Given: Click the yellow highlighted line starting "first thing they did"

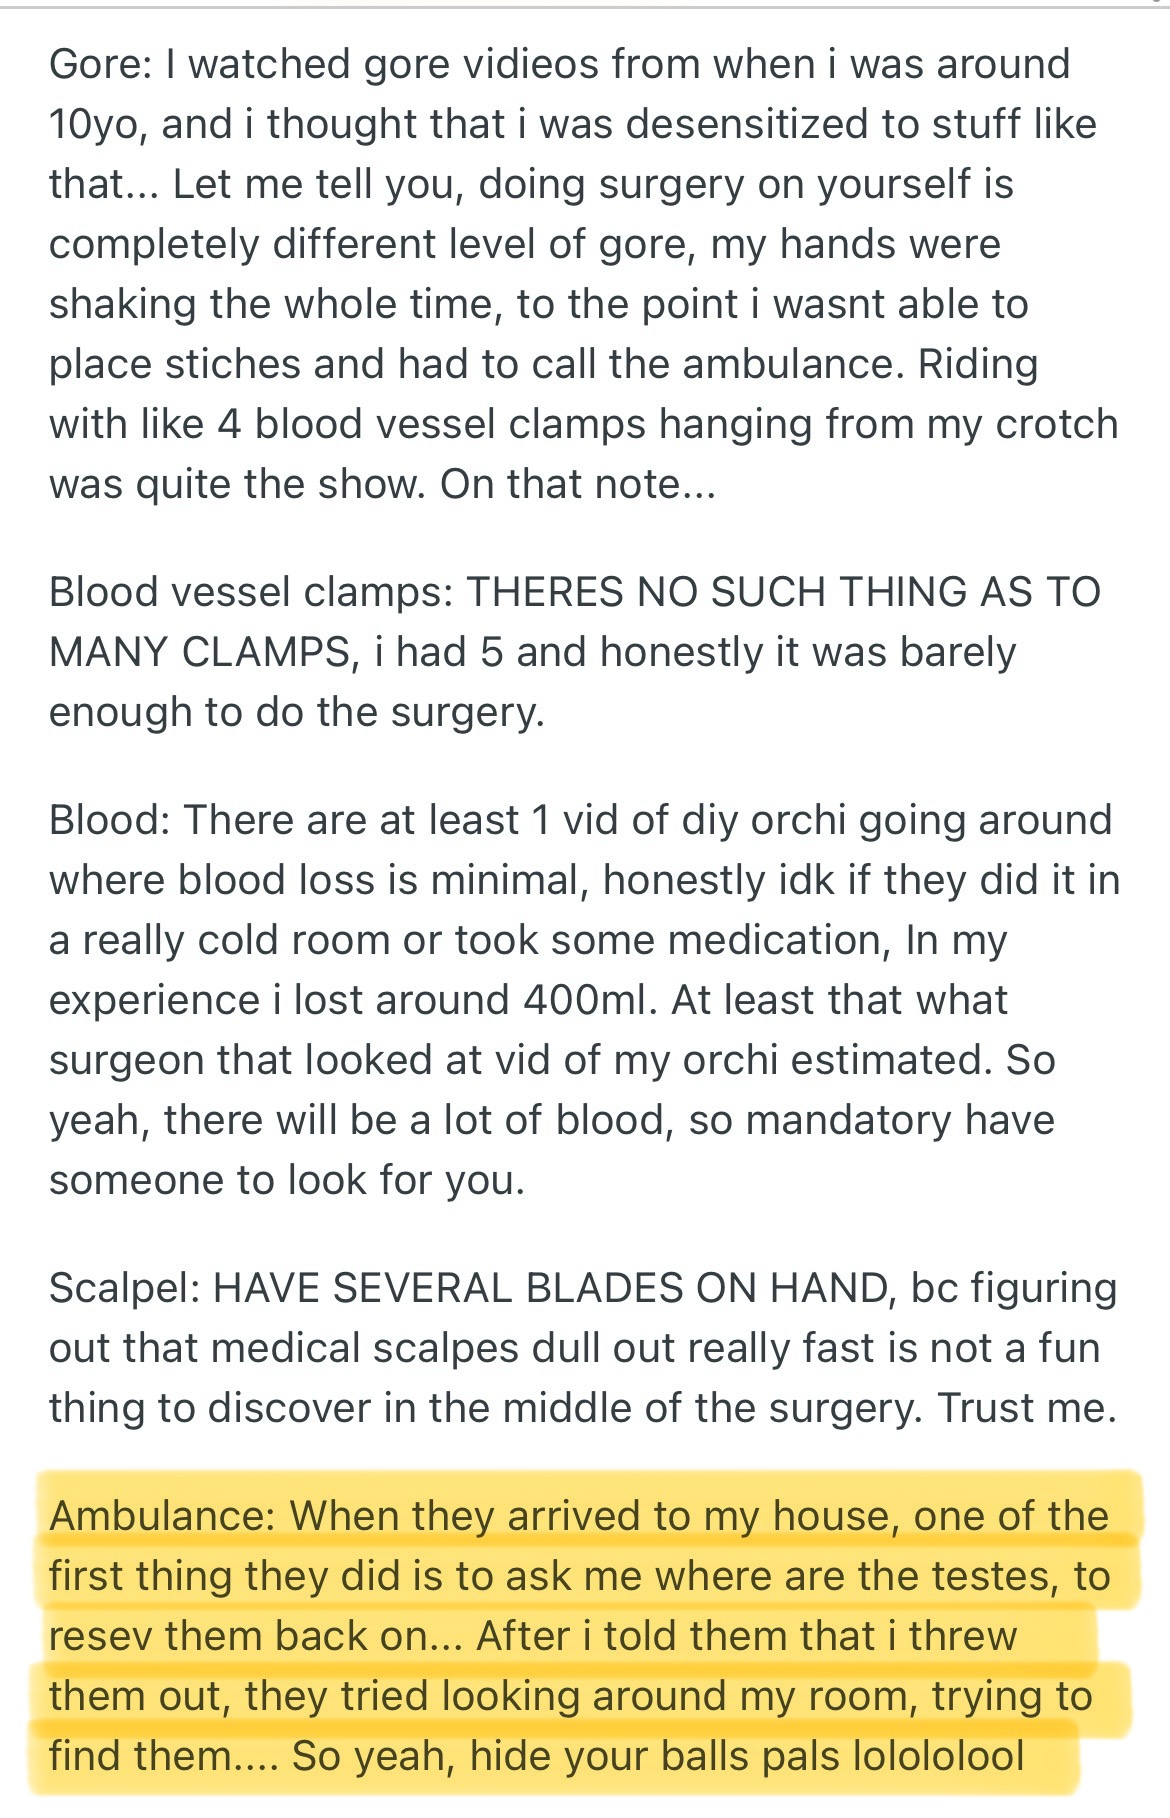Looking at the screenshot, I should click(x=580, y=1576).
